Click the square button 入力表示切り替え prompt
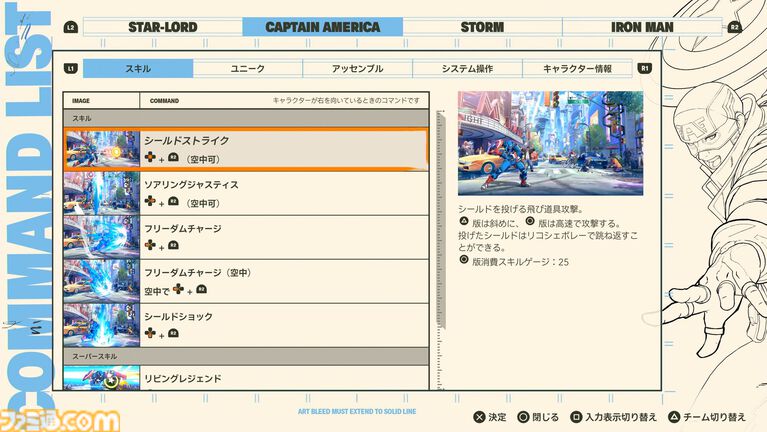This screenshot has height=432, width=767. 613,417
